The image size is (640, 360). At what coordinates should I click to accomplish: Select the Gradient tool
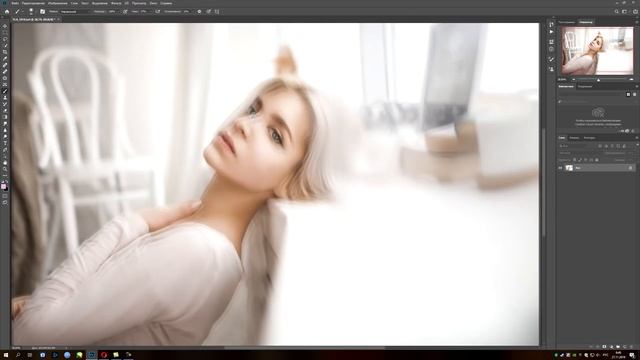(5, 117)
